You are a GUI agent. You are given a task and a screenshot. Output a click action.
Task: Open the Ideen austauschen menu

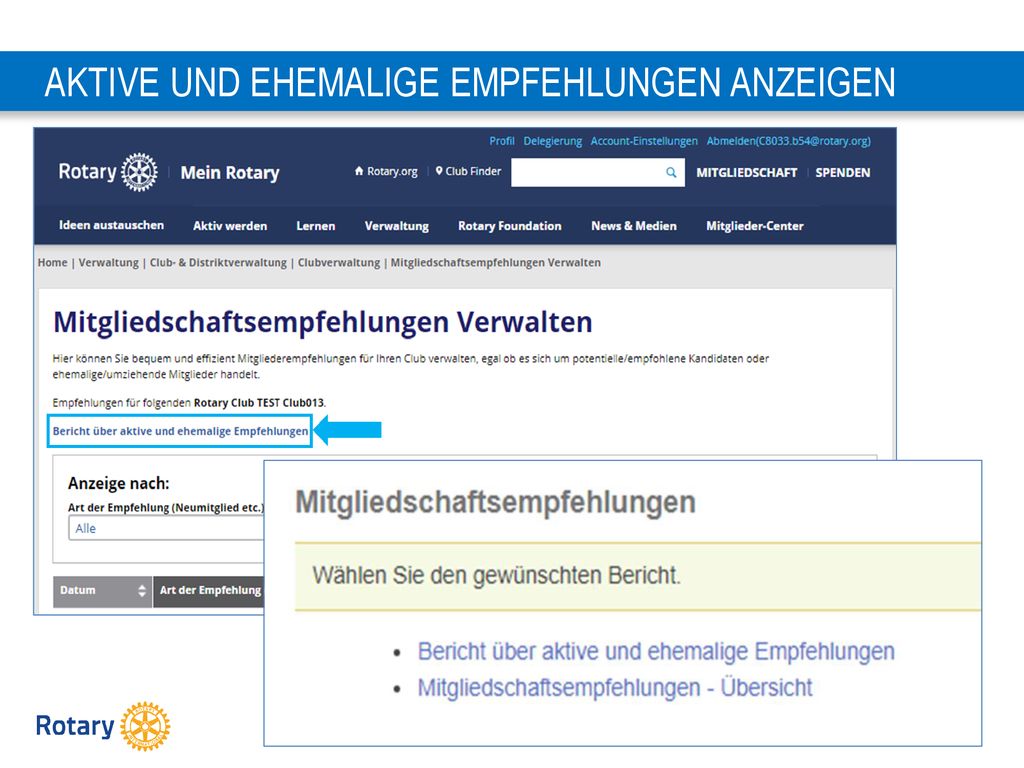112,225
